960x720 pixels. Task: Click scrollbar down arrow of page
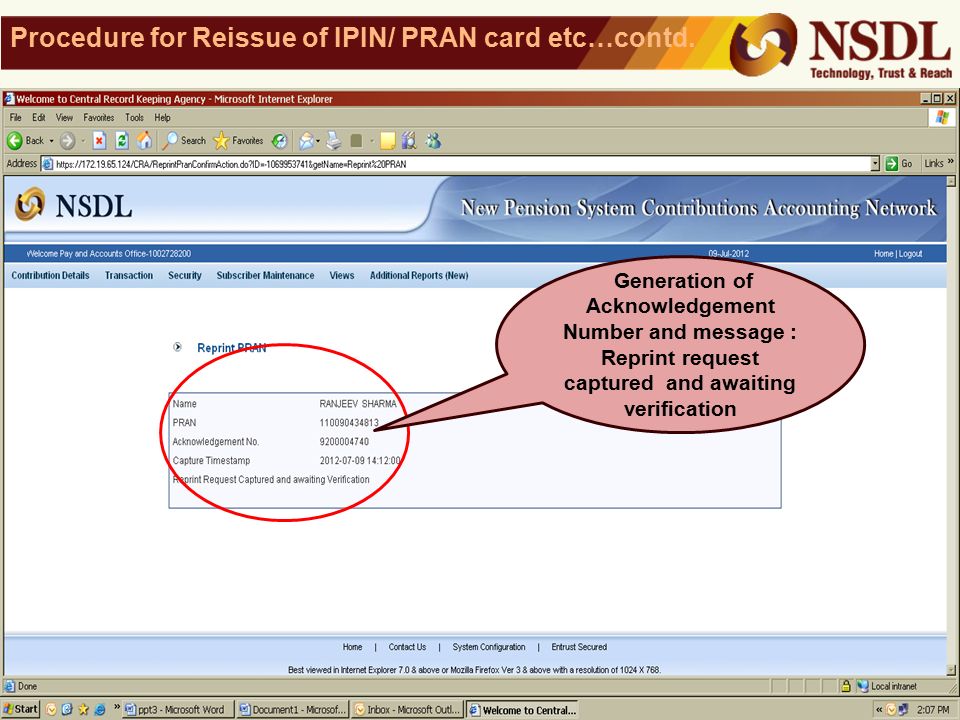coord(951,669)
